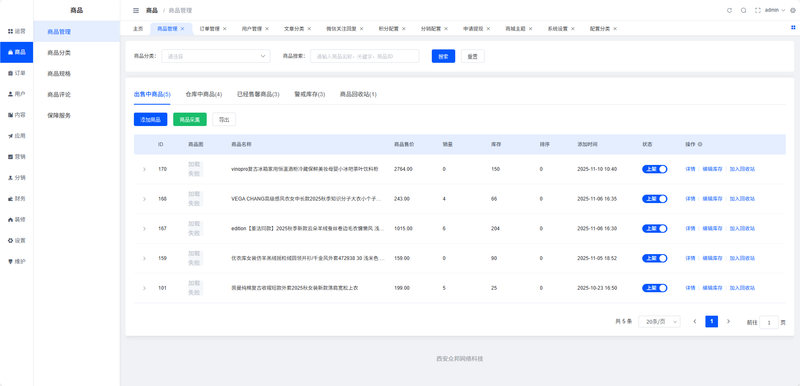This screenshot has height=386, width=800.
Task: Open the 装修 sidebar section
Action: click(x=17, y=219)
